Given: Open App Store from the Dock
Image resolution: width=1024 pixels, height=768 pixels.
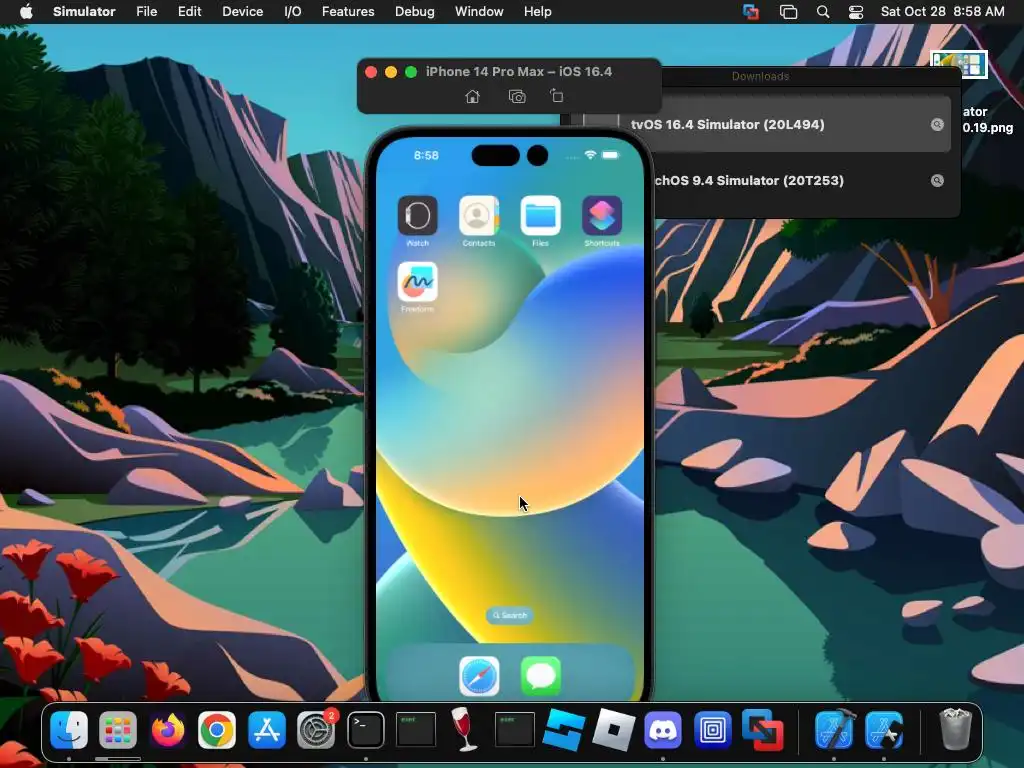Looking at the screenshot, I should (266, 729).
